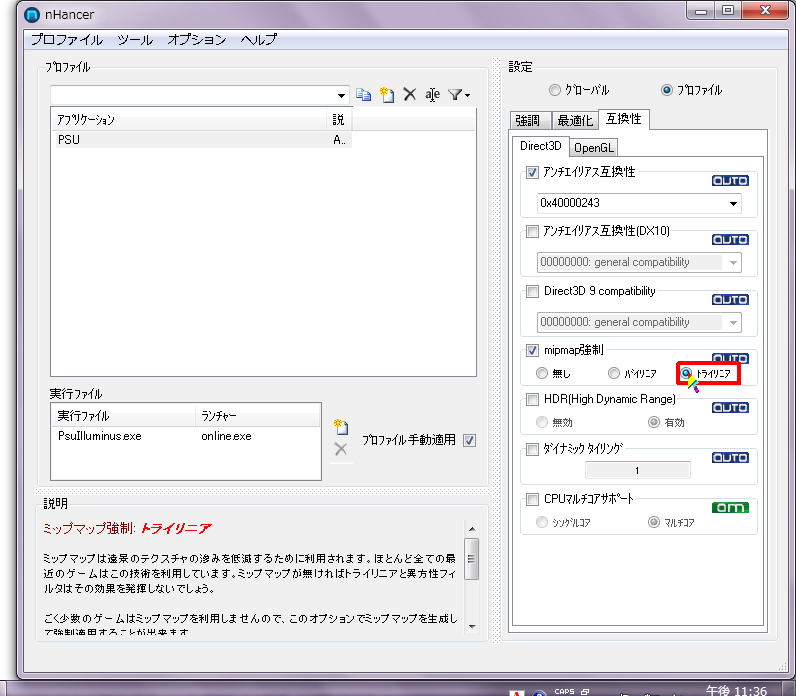Viewport: 796px width, 696px height.
Task: Select the プロファイル radio button in 設定
Action: pos(667,90)
